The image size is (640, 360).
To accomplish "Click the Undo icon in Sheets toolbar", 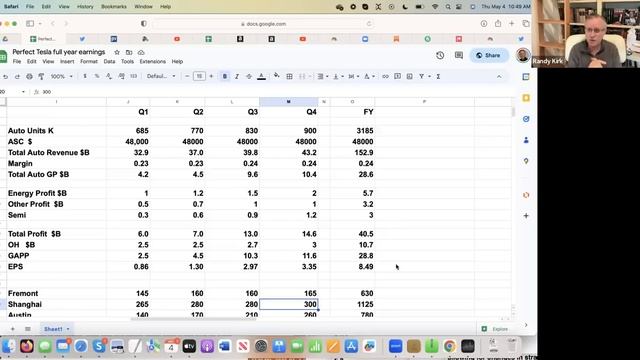I will (x=5, y=76).
